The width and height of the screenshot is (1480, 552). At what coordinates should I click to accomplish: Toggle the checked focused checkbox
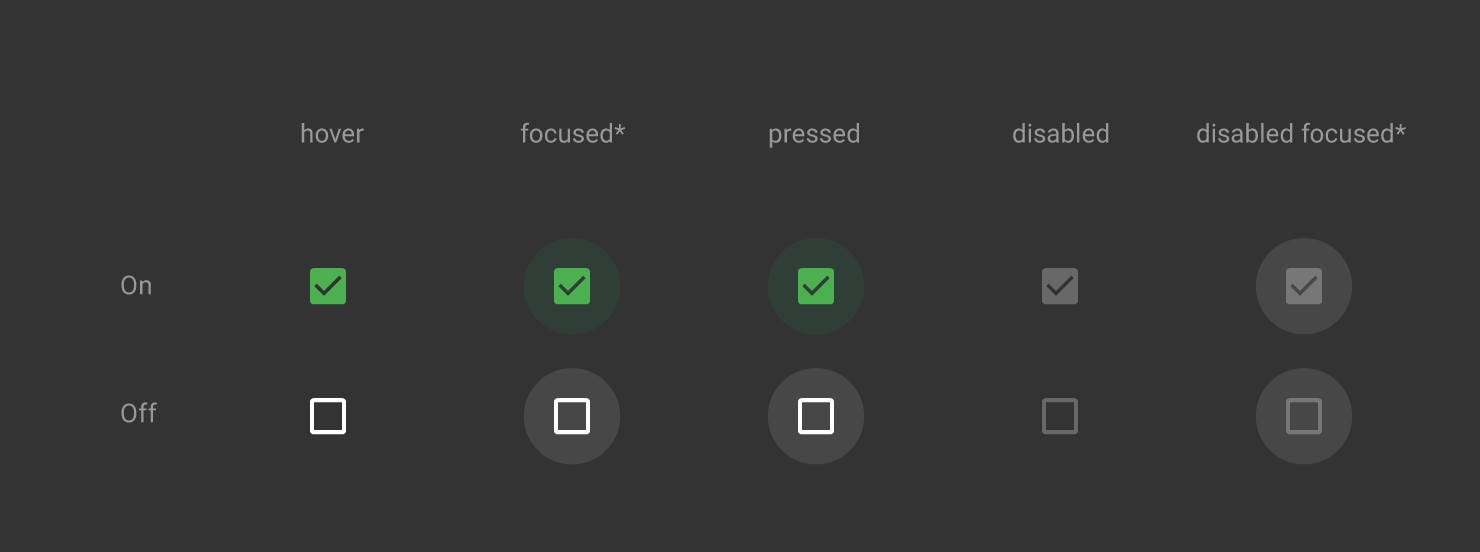pyautogui.click(x=572, y=286)
